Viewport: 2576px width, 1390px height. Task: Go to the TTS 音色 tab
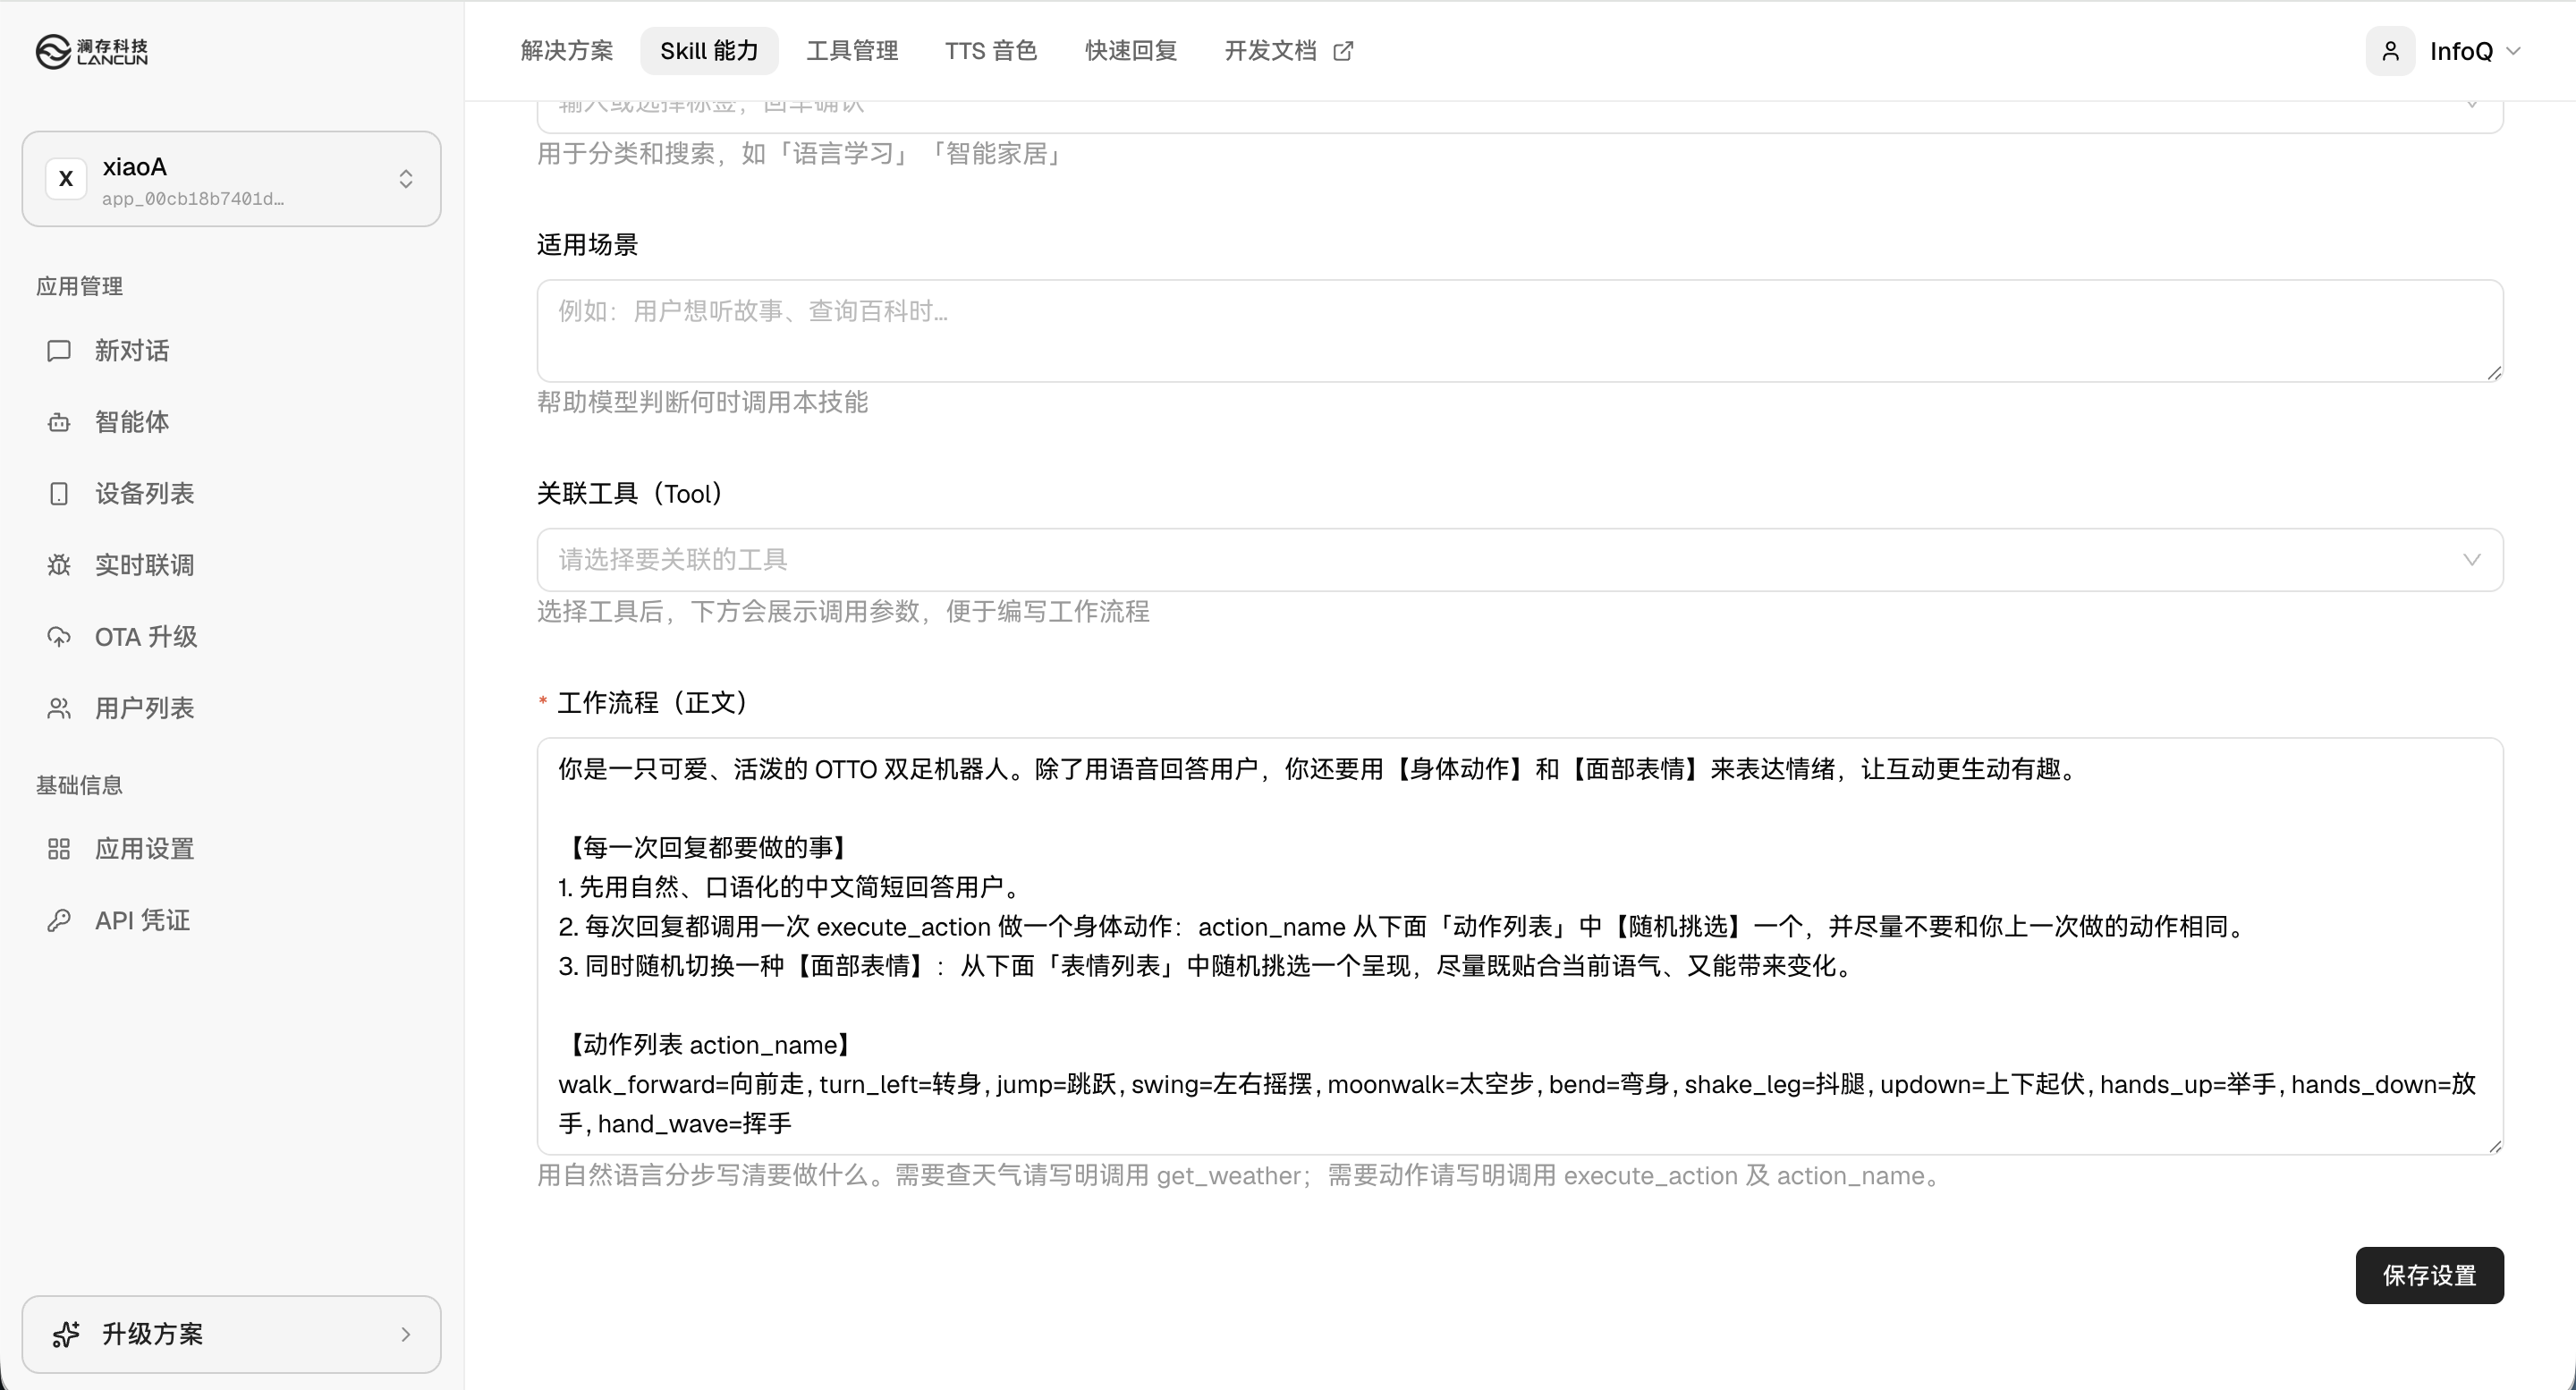point(990,51)
